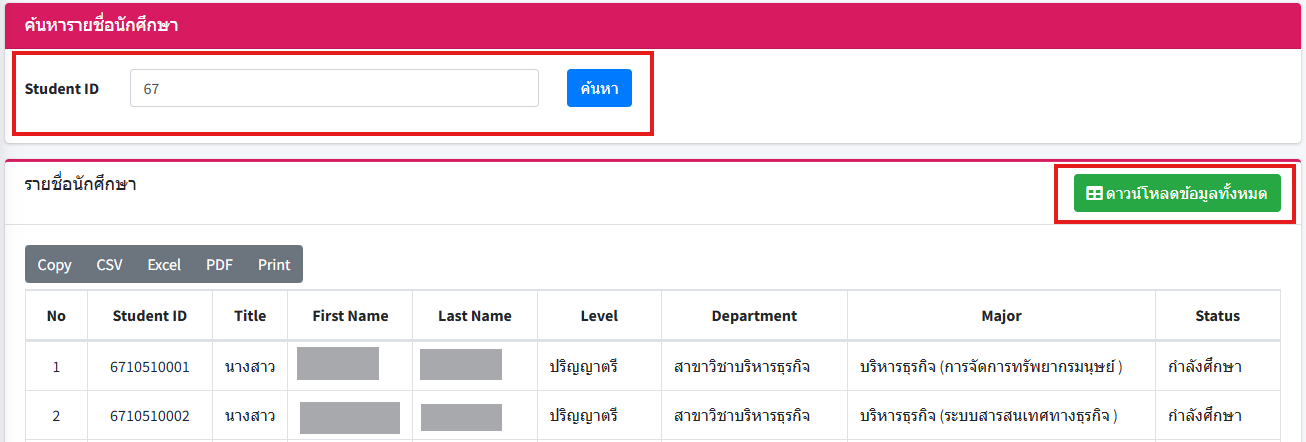Sort by the Department column header
Screen dimensions: 1306x442
point(754,316)
